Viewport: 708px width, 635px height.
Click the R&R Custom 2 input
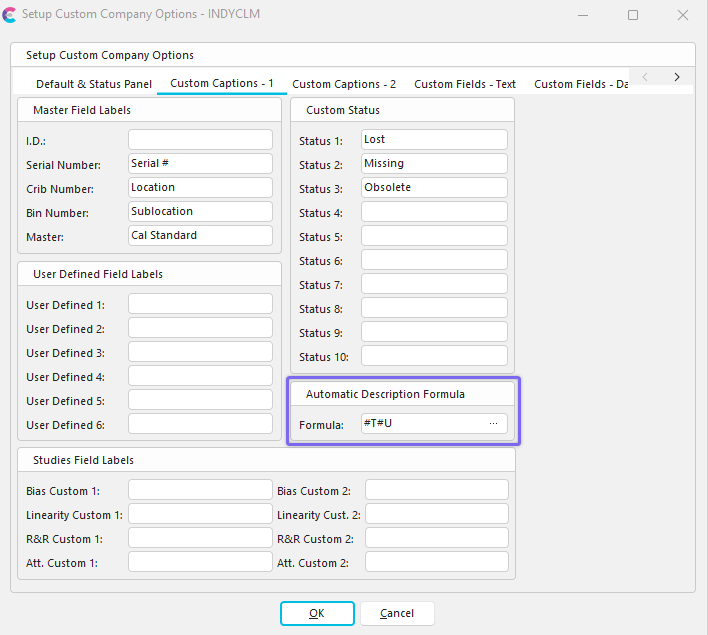[x=436, y=538]
